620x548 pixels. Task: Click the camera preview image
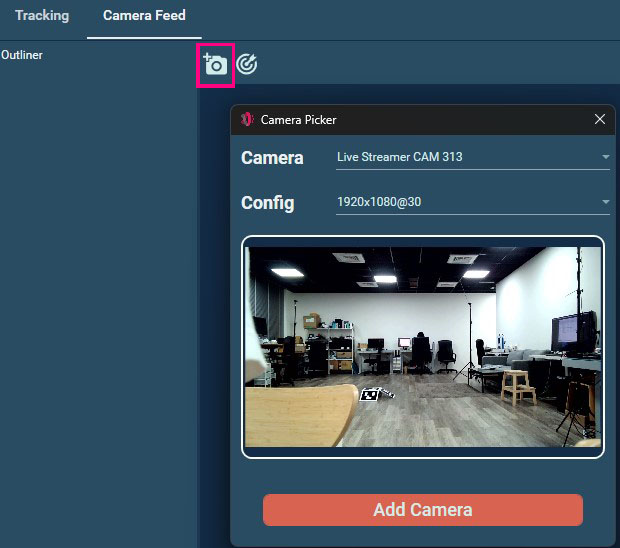(422, 346)
